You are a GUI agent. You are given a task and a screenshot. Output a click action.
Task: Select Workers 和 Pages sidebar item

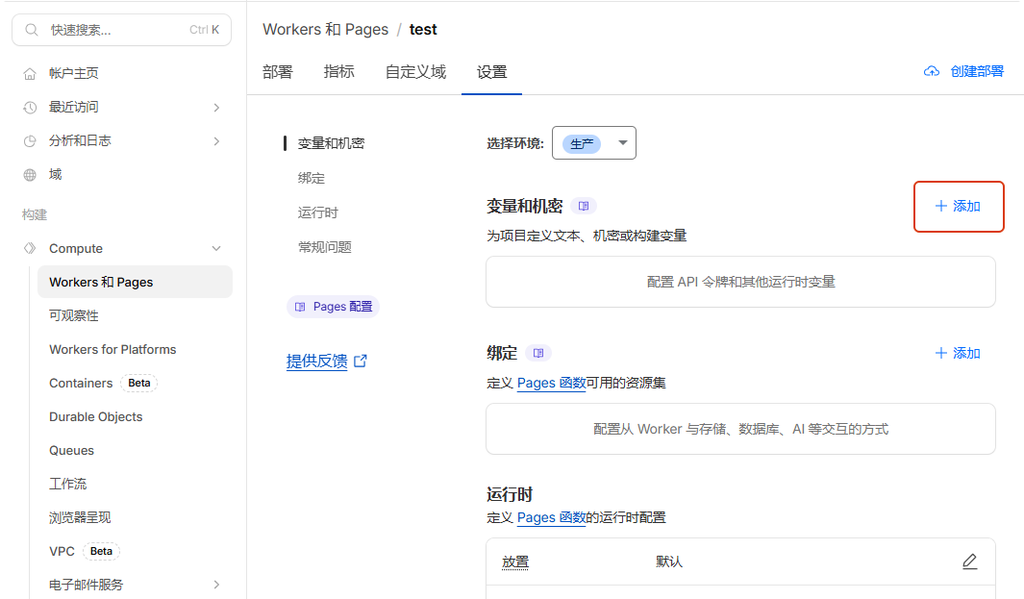click(135, 282)
